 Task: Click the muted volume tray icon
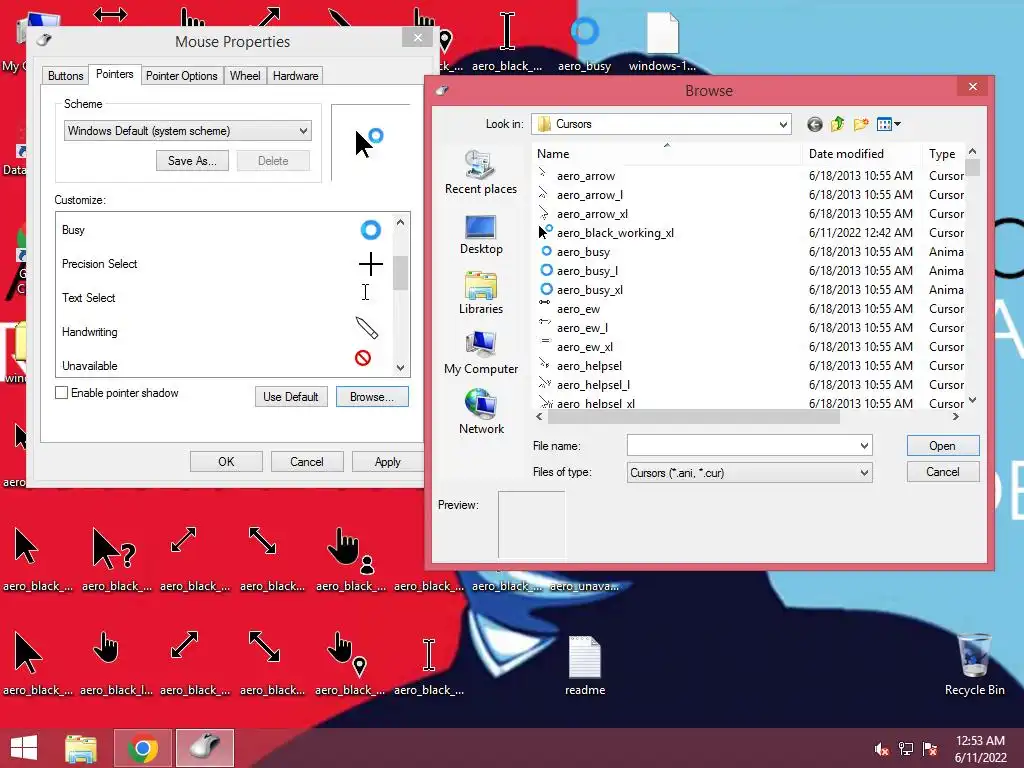coord(881,749)
